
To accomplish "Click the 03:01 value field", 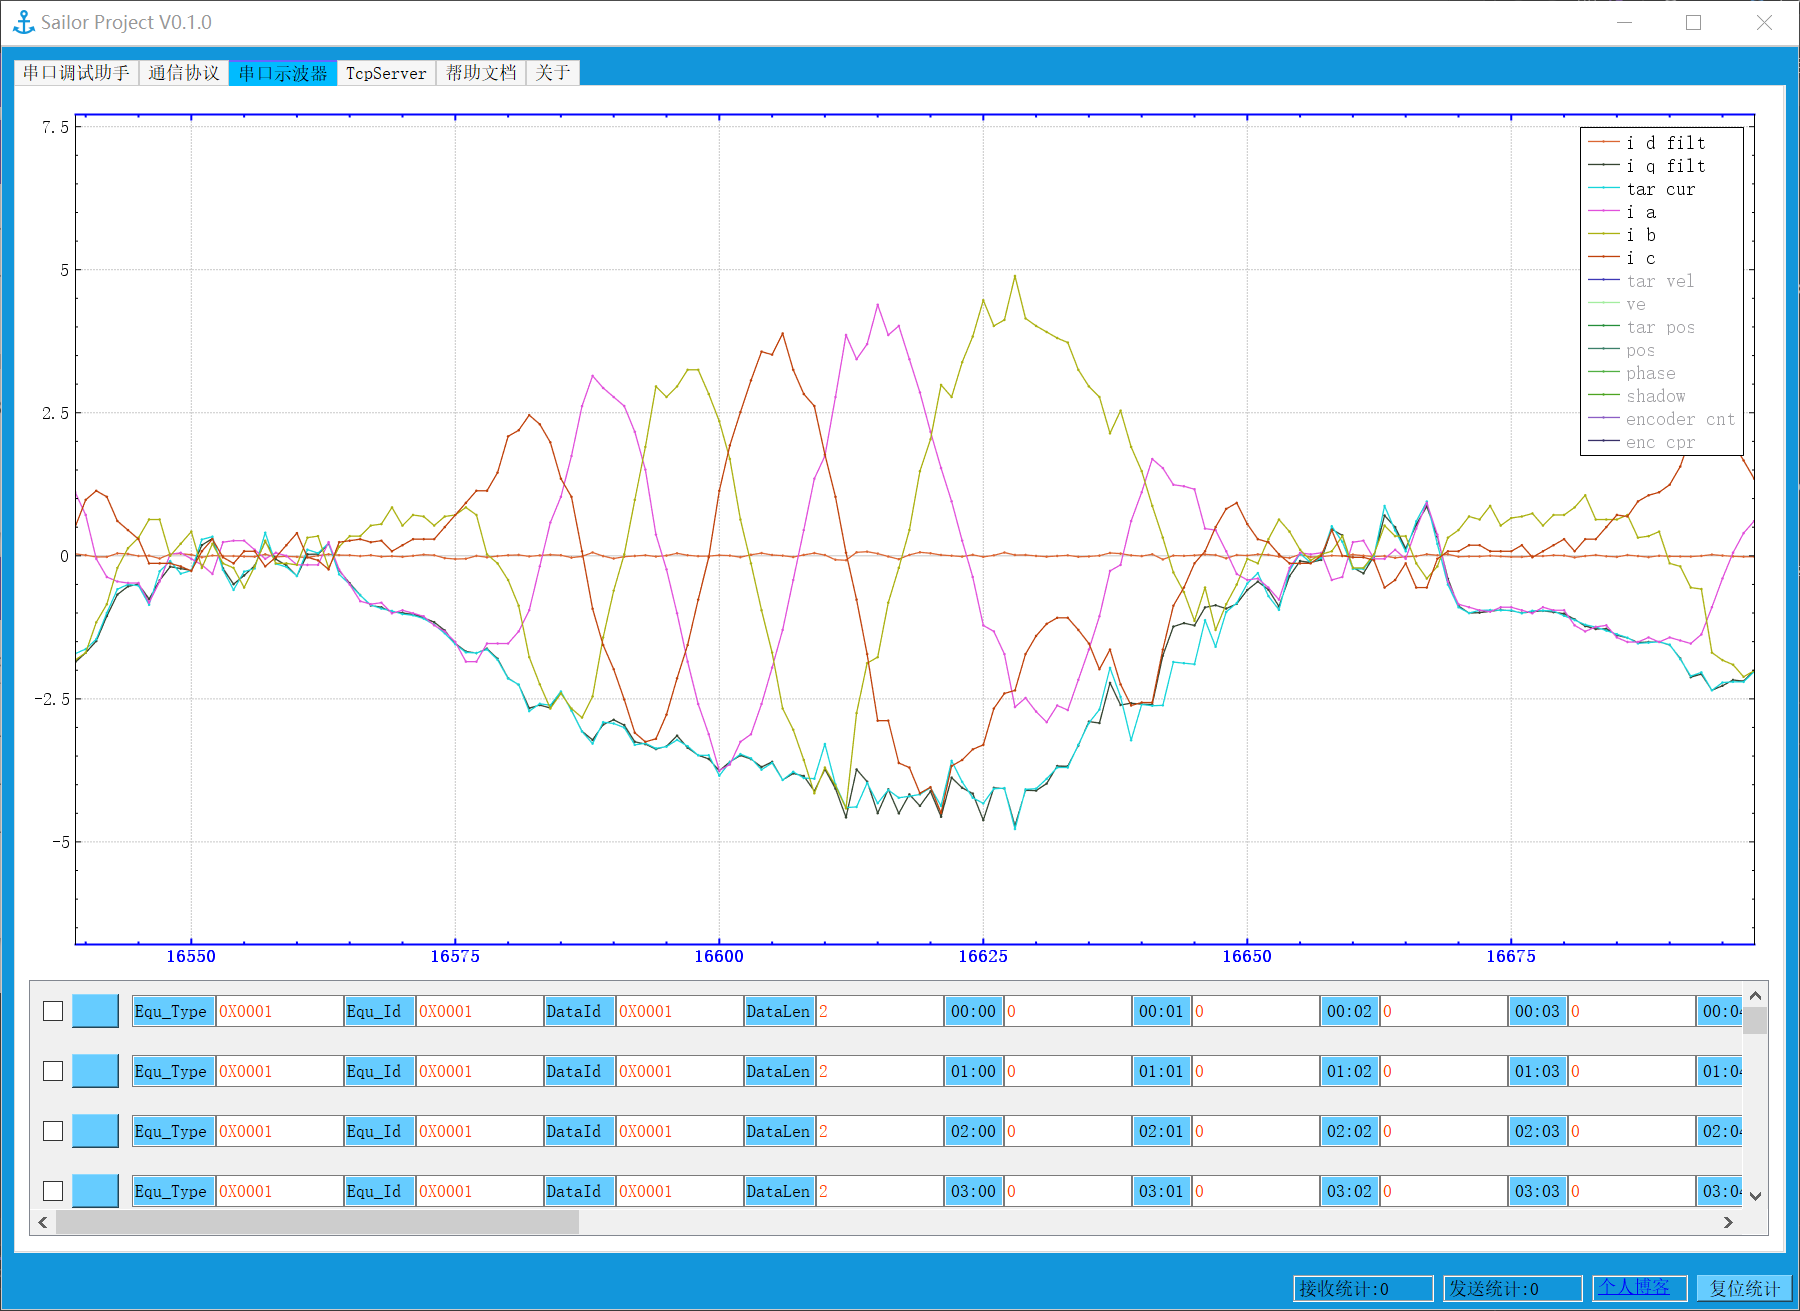I will 1255,1191.
